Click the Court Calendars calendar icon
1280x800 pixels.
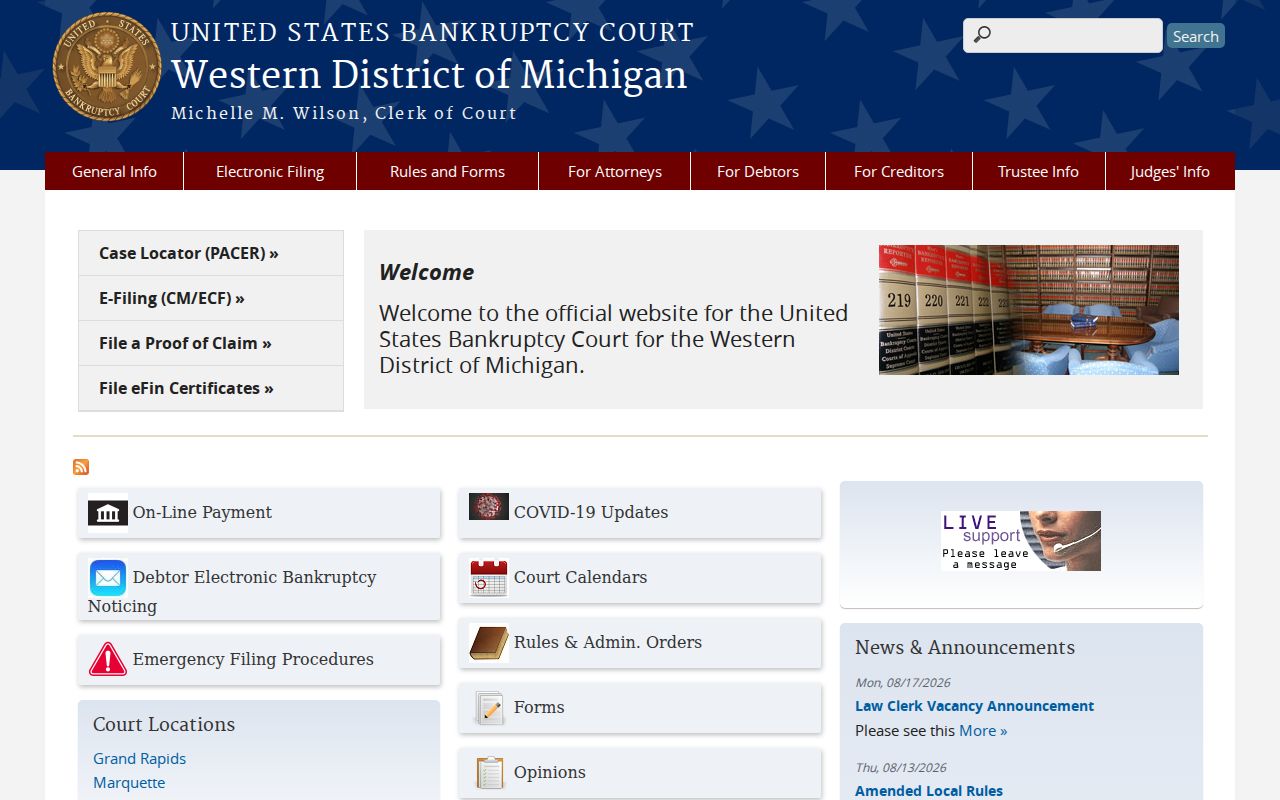[x=489, y=578]
